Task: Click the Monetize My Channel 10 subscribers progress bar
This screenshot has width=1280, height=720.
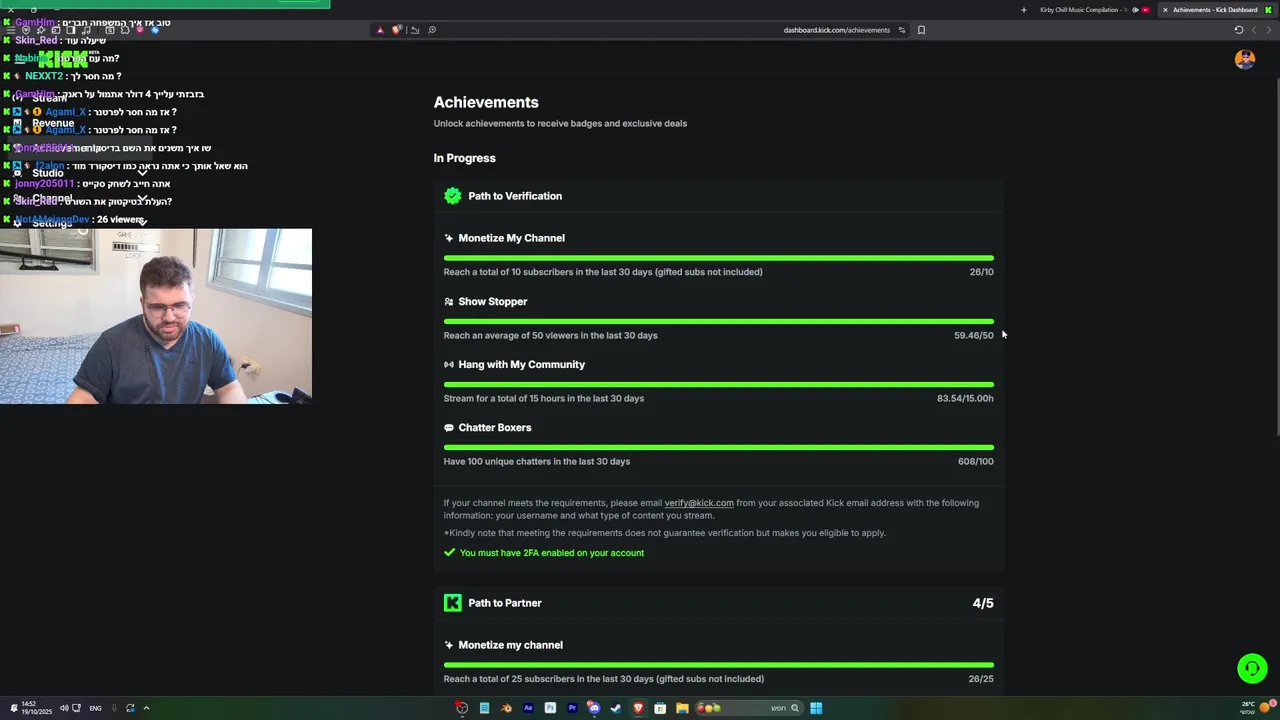Action: pos(719,258)
